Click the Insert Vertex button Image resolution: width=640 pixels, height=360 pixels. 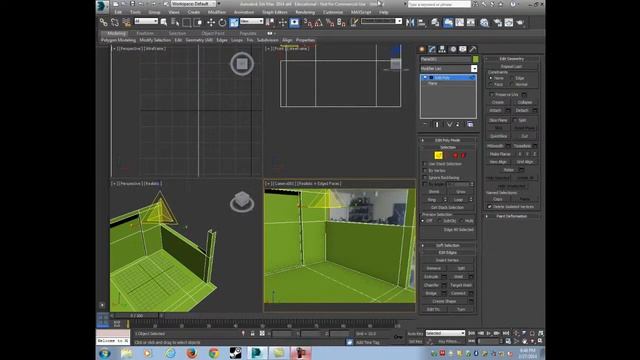pos(447,260)
